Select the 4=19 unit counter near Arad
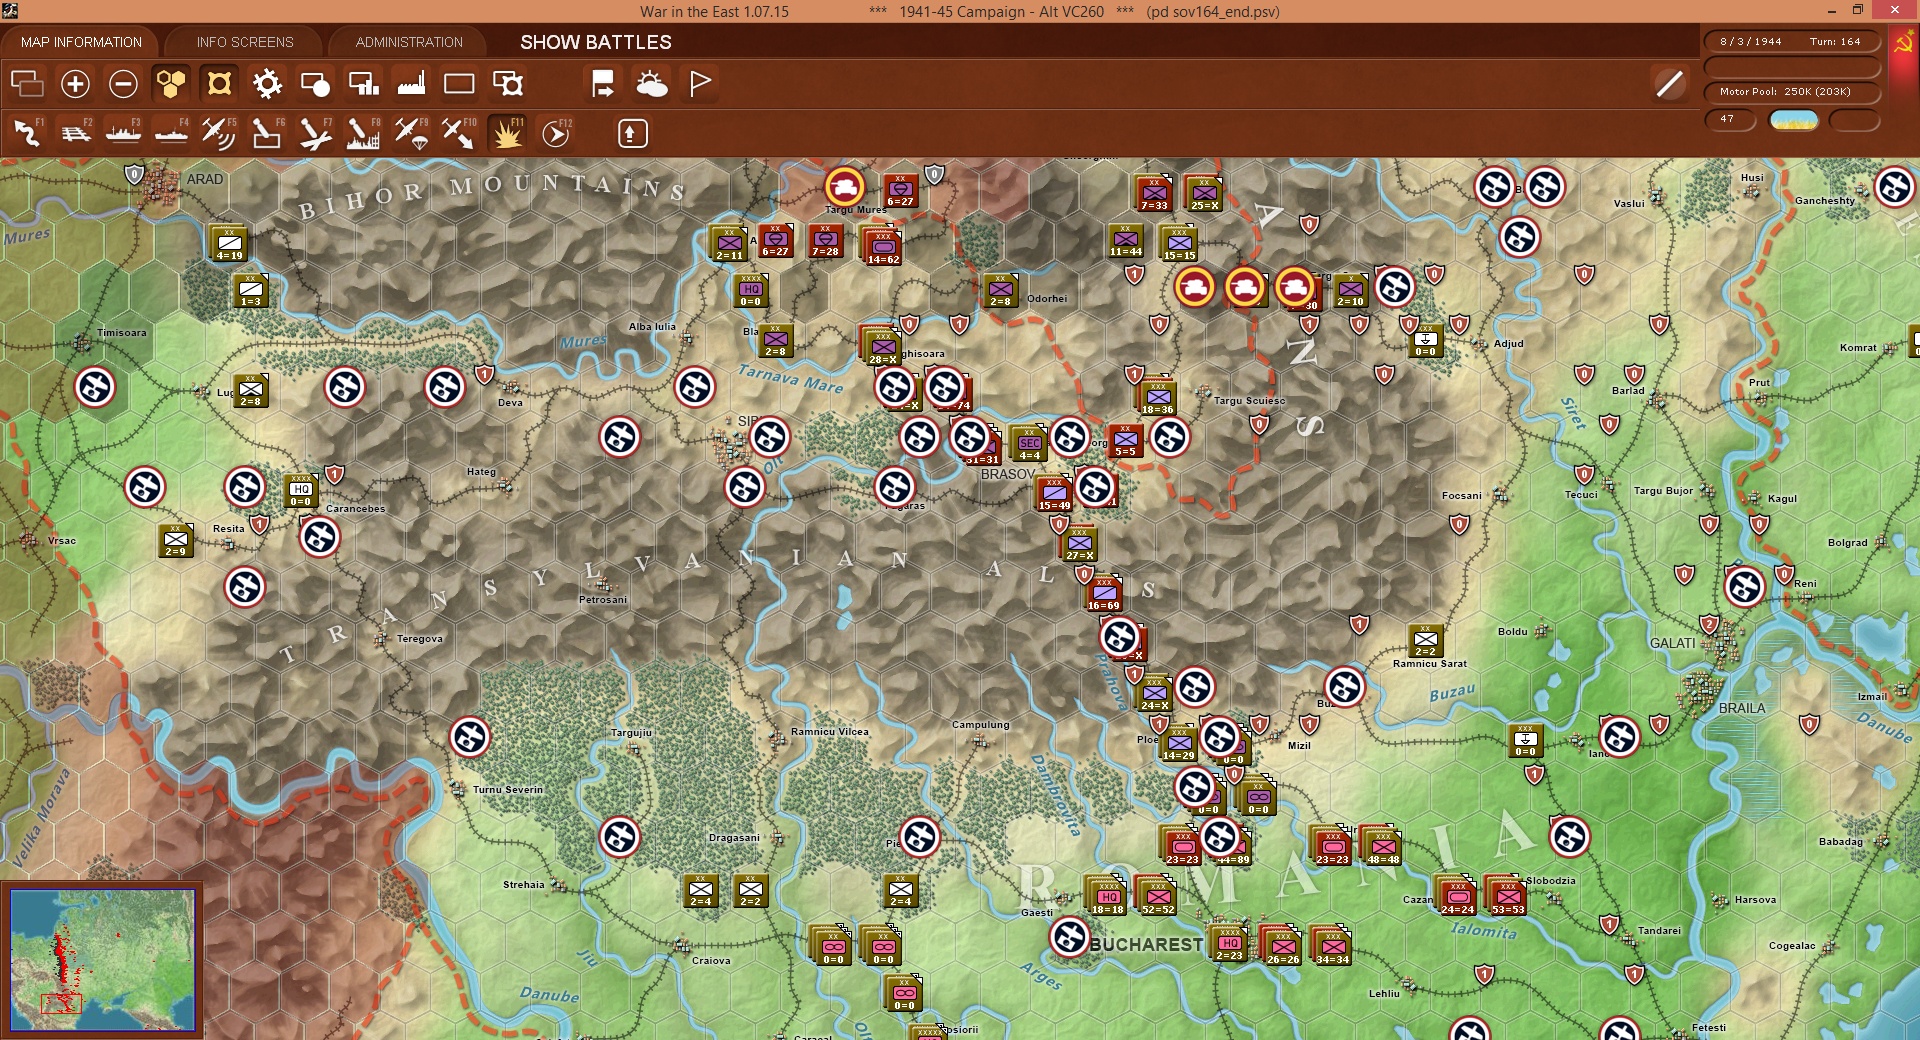Image resolution: width=1920 pixels, height=1040 pixels. 229,243
